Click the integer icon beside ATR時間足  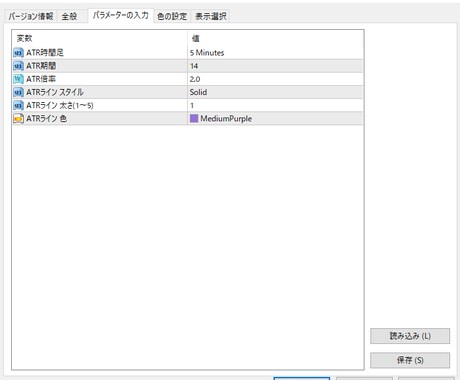(18, 53)
